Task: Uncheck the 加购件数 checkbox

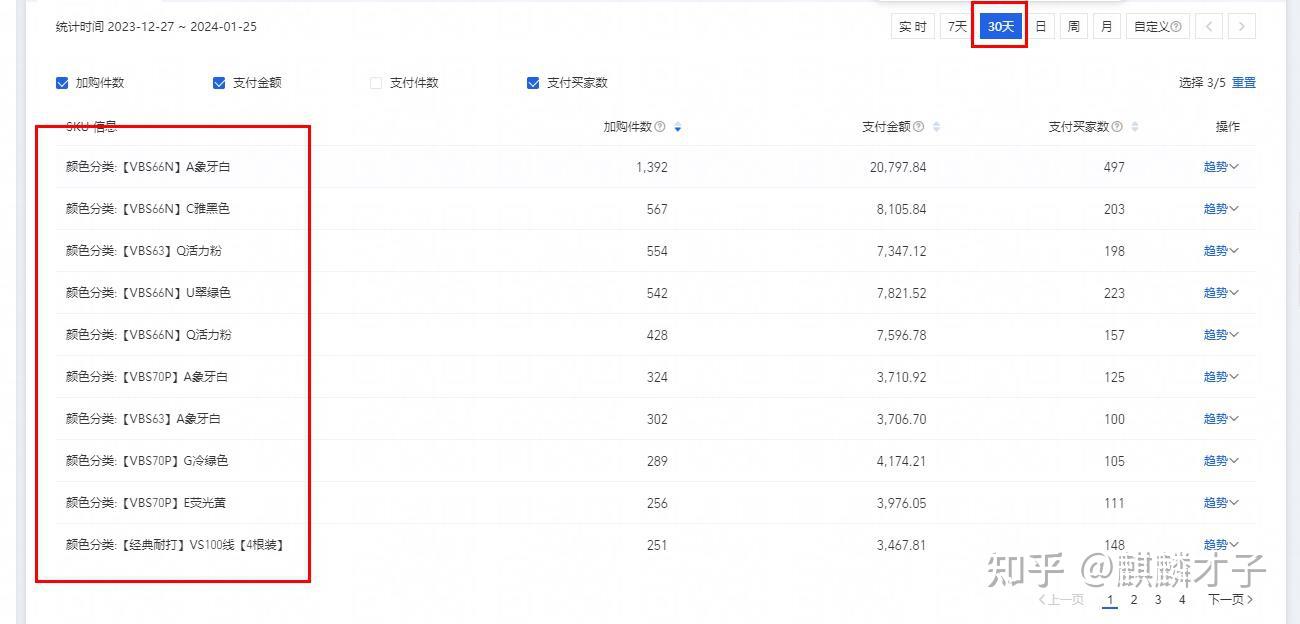Action: (x=62, y=83)
